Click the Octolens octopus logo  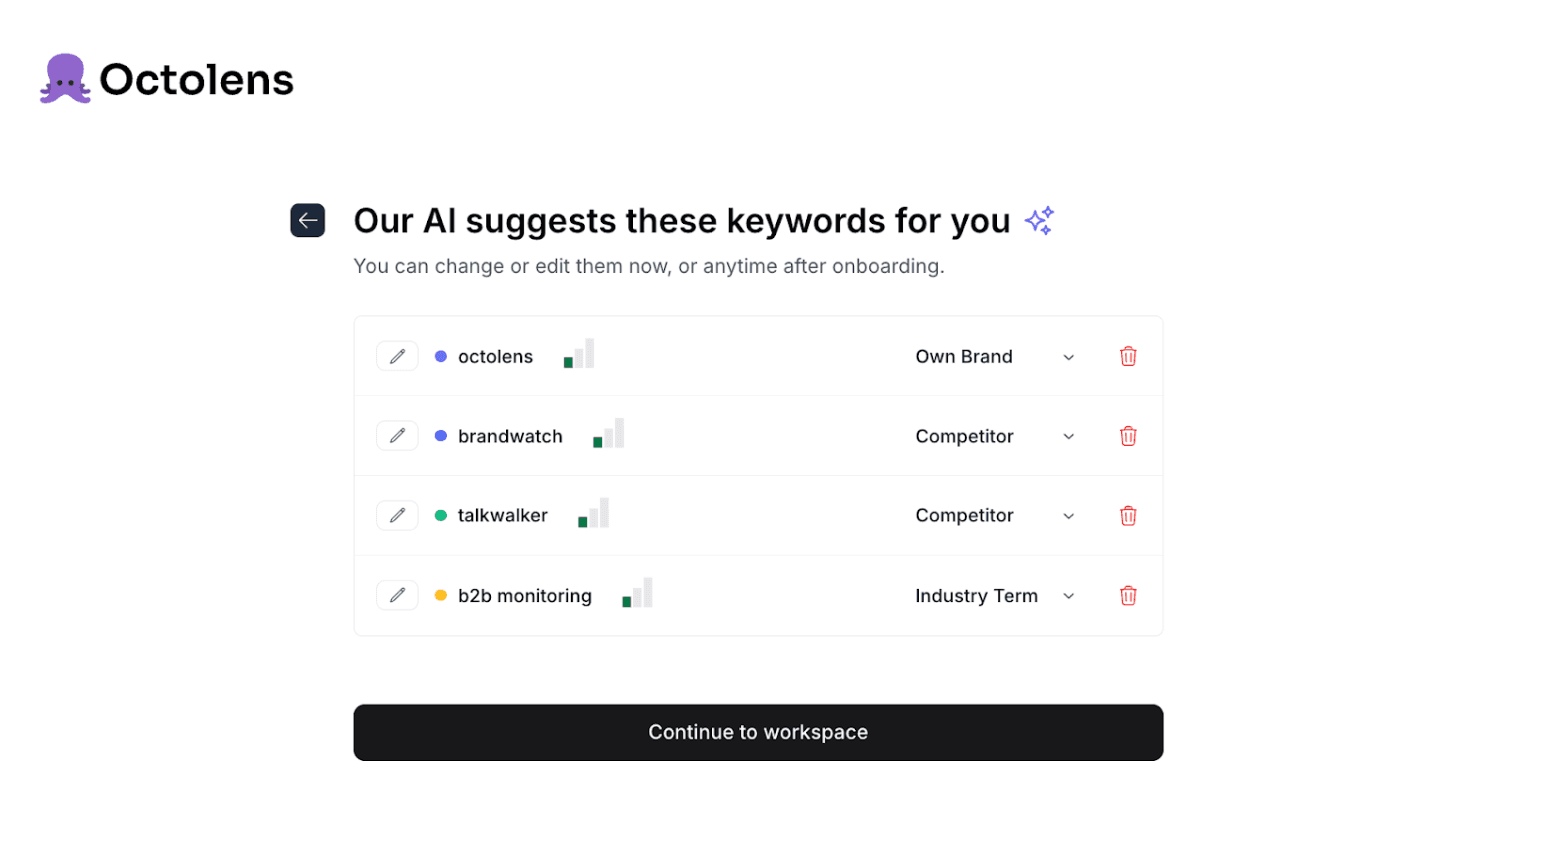64,78
